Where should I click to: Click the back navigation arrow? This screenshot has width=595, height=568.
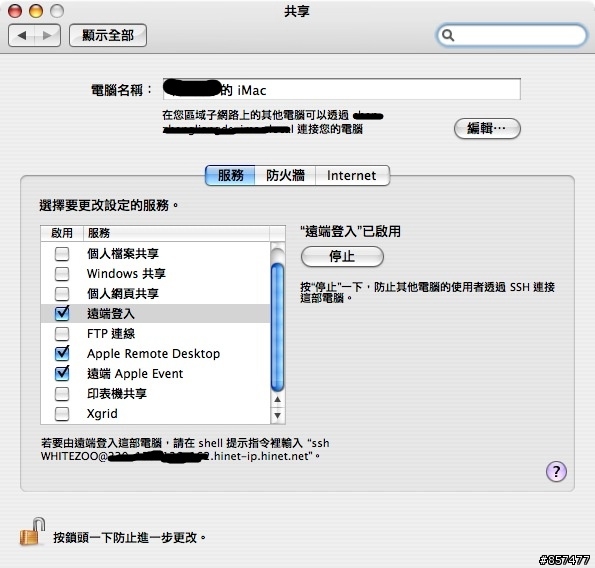tap(21, 36)
